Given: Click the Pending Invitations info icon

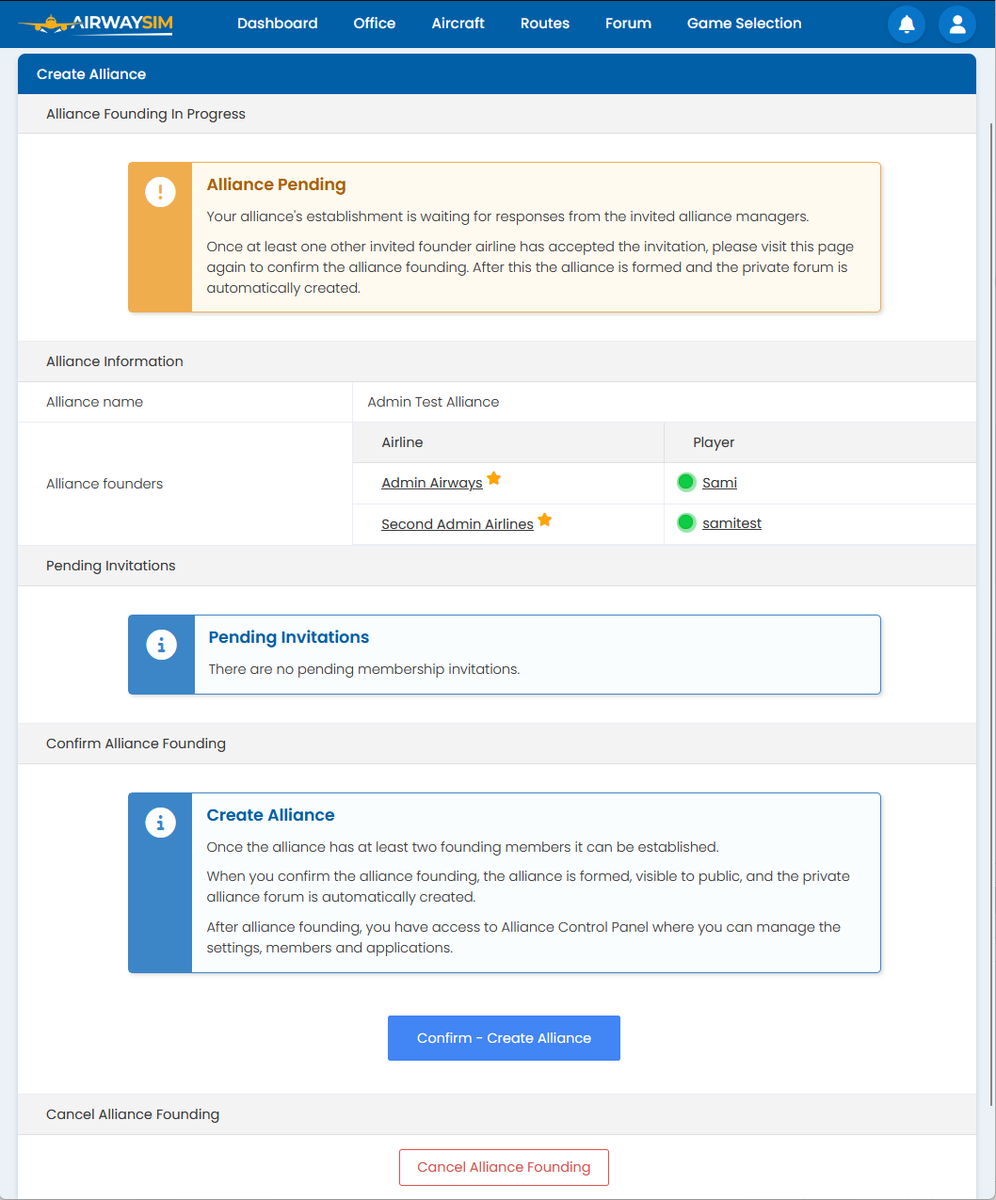Looking at the screenshot, I should [161, 644].
